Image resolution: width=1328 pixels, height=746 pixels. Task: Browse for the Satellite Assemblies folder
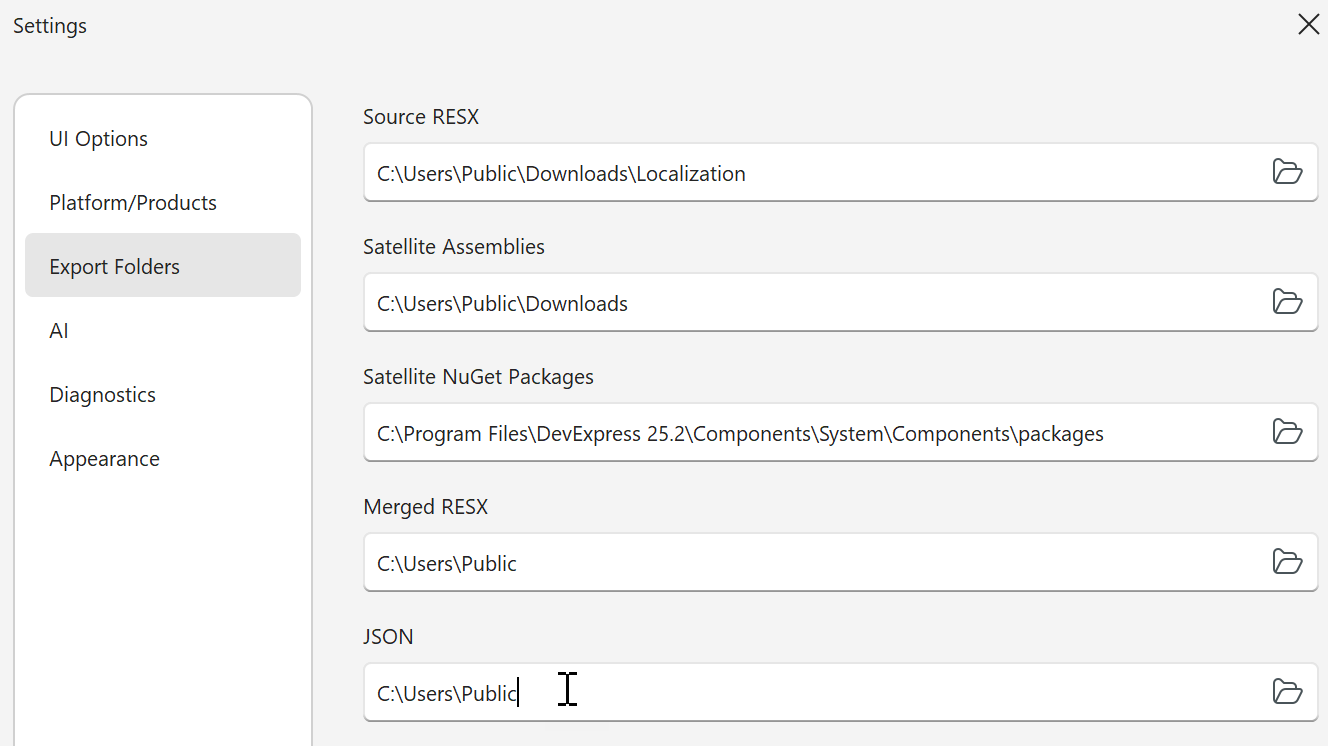click(x=1287, y=302)
